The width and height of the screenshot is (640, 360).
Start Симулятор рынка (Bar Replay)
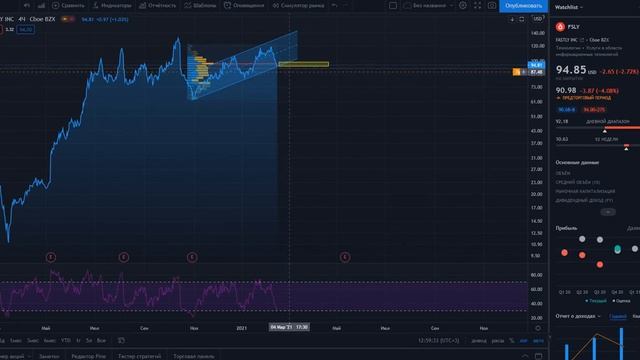click(298, 5)
